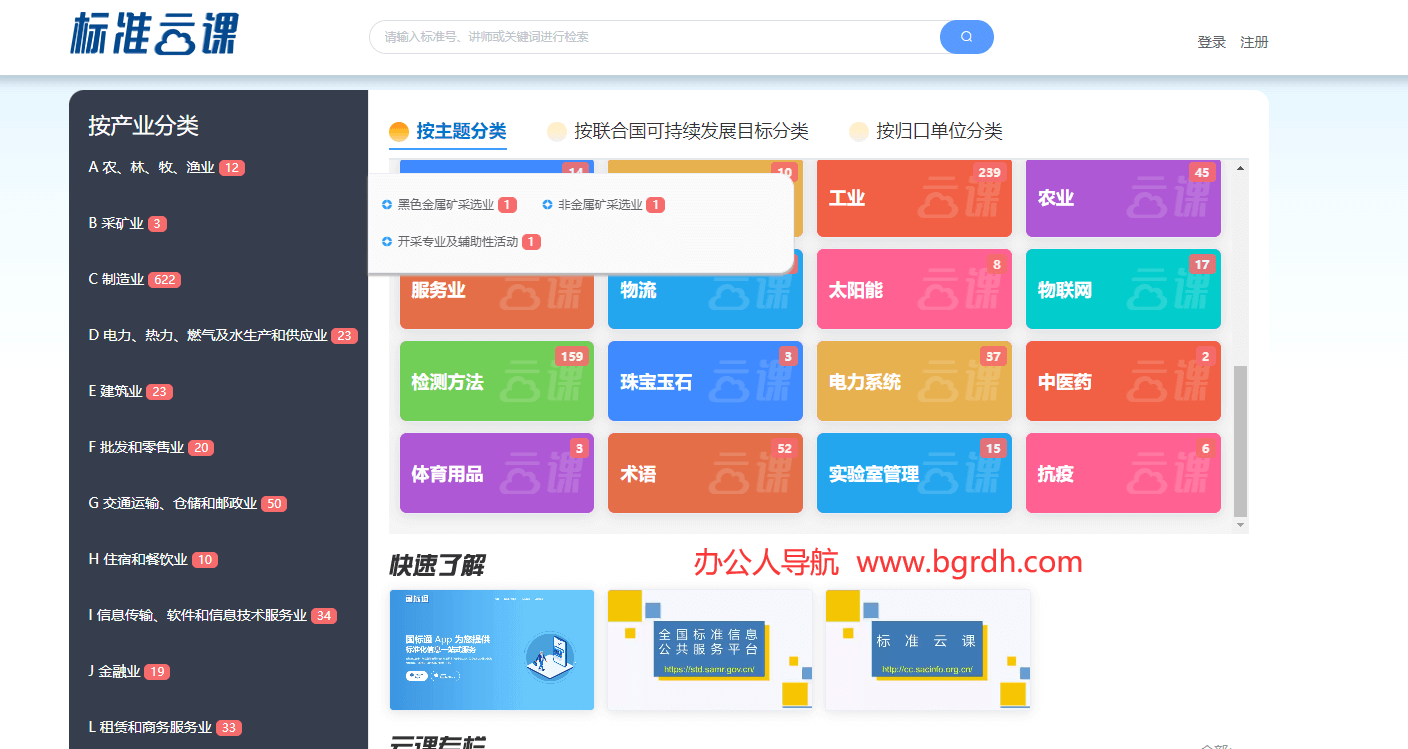Click the search magnifier button
This screenshot has width=1408, height=749.
pos(965,36)
